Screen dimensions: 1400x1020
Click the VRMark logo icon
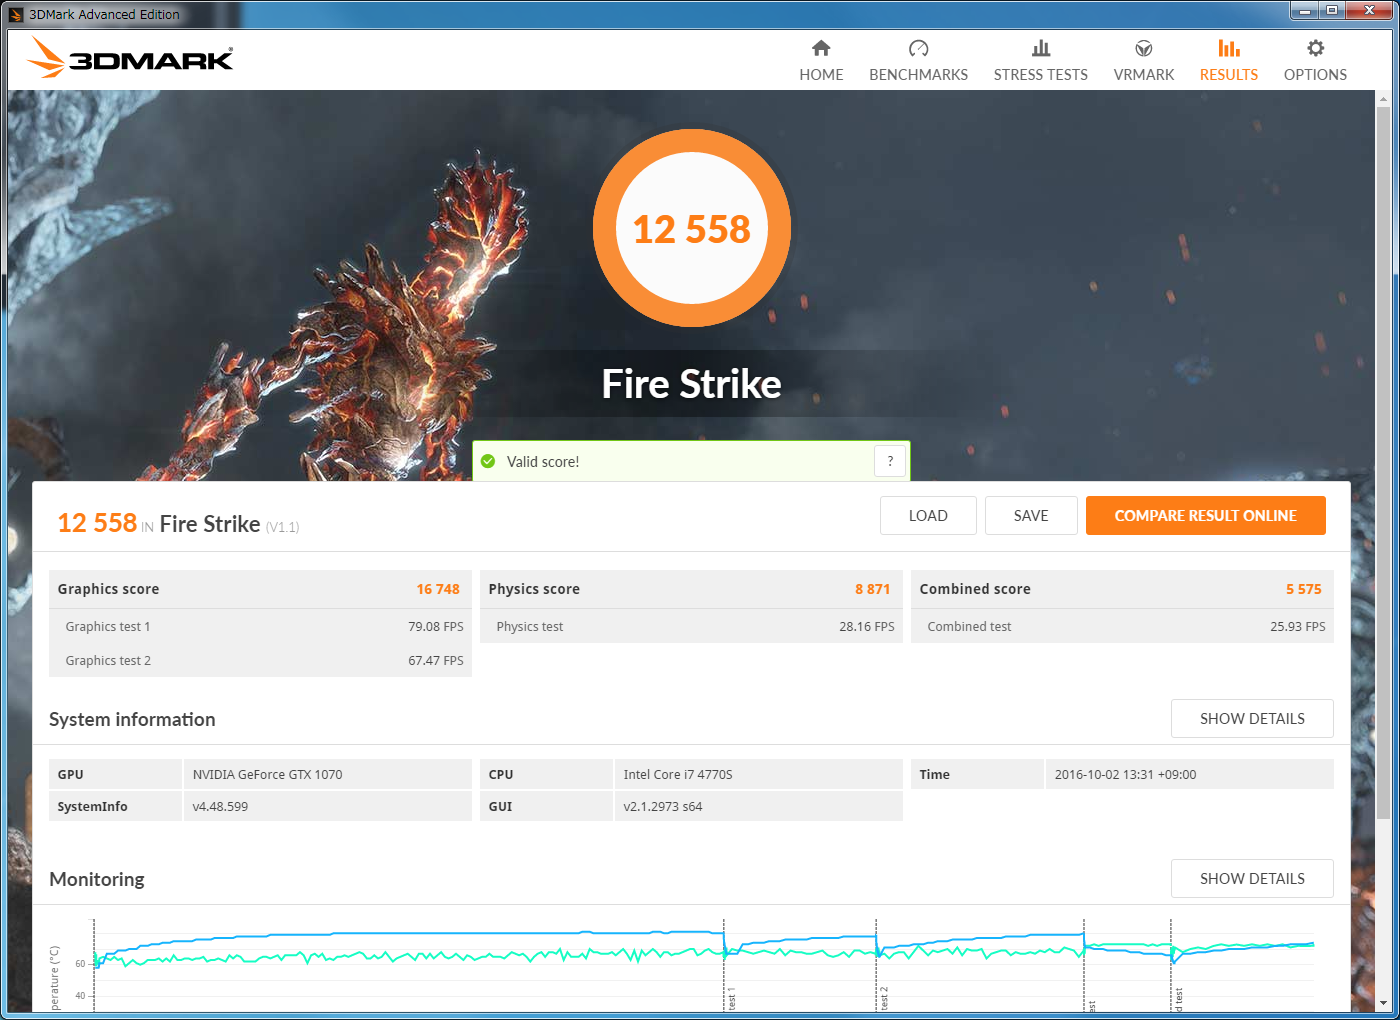pyautogui.click(x=1144, y=48)
